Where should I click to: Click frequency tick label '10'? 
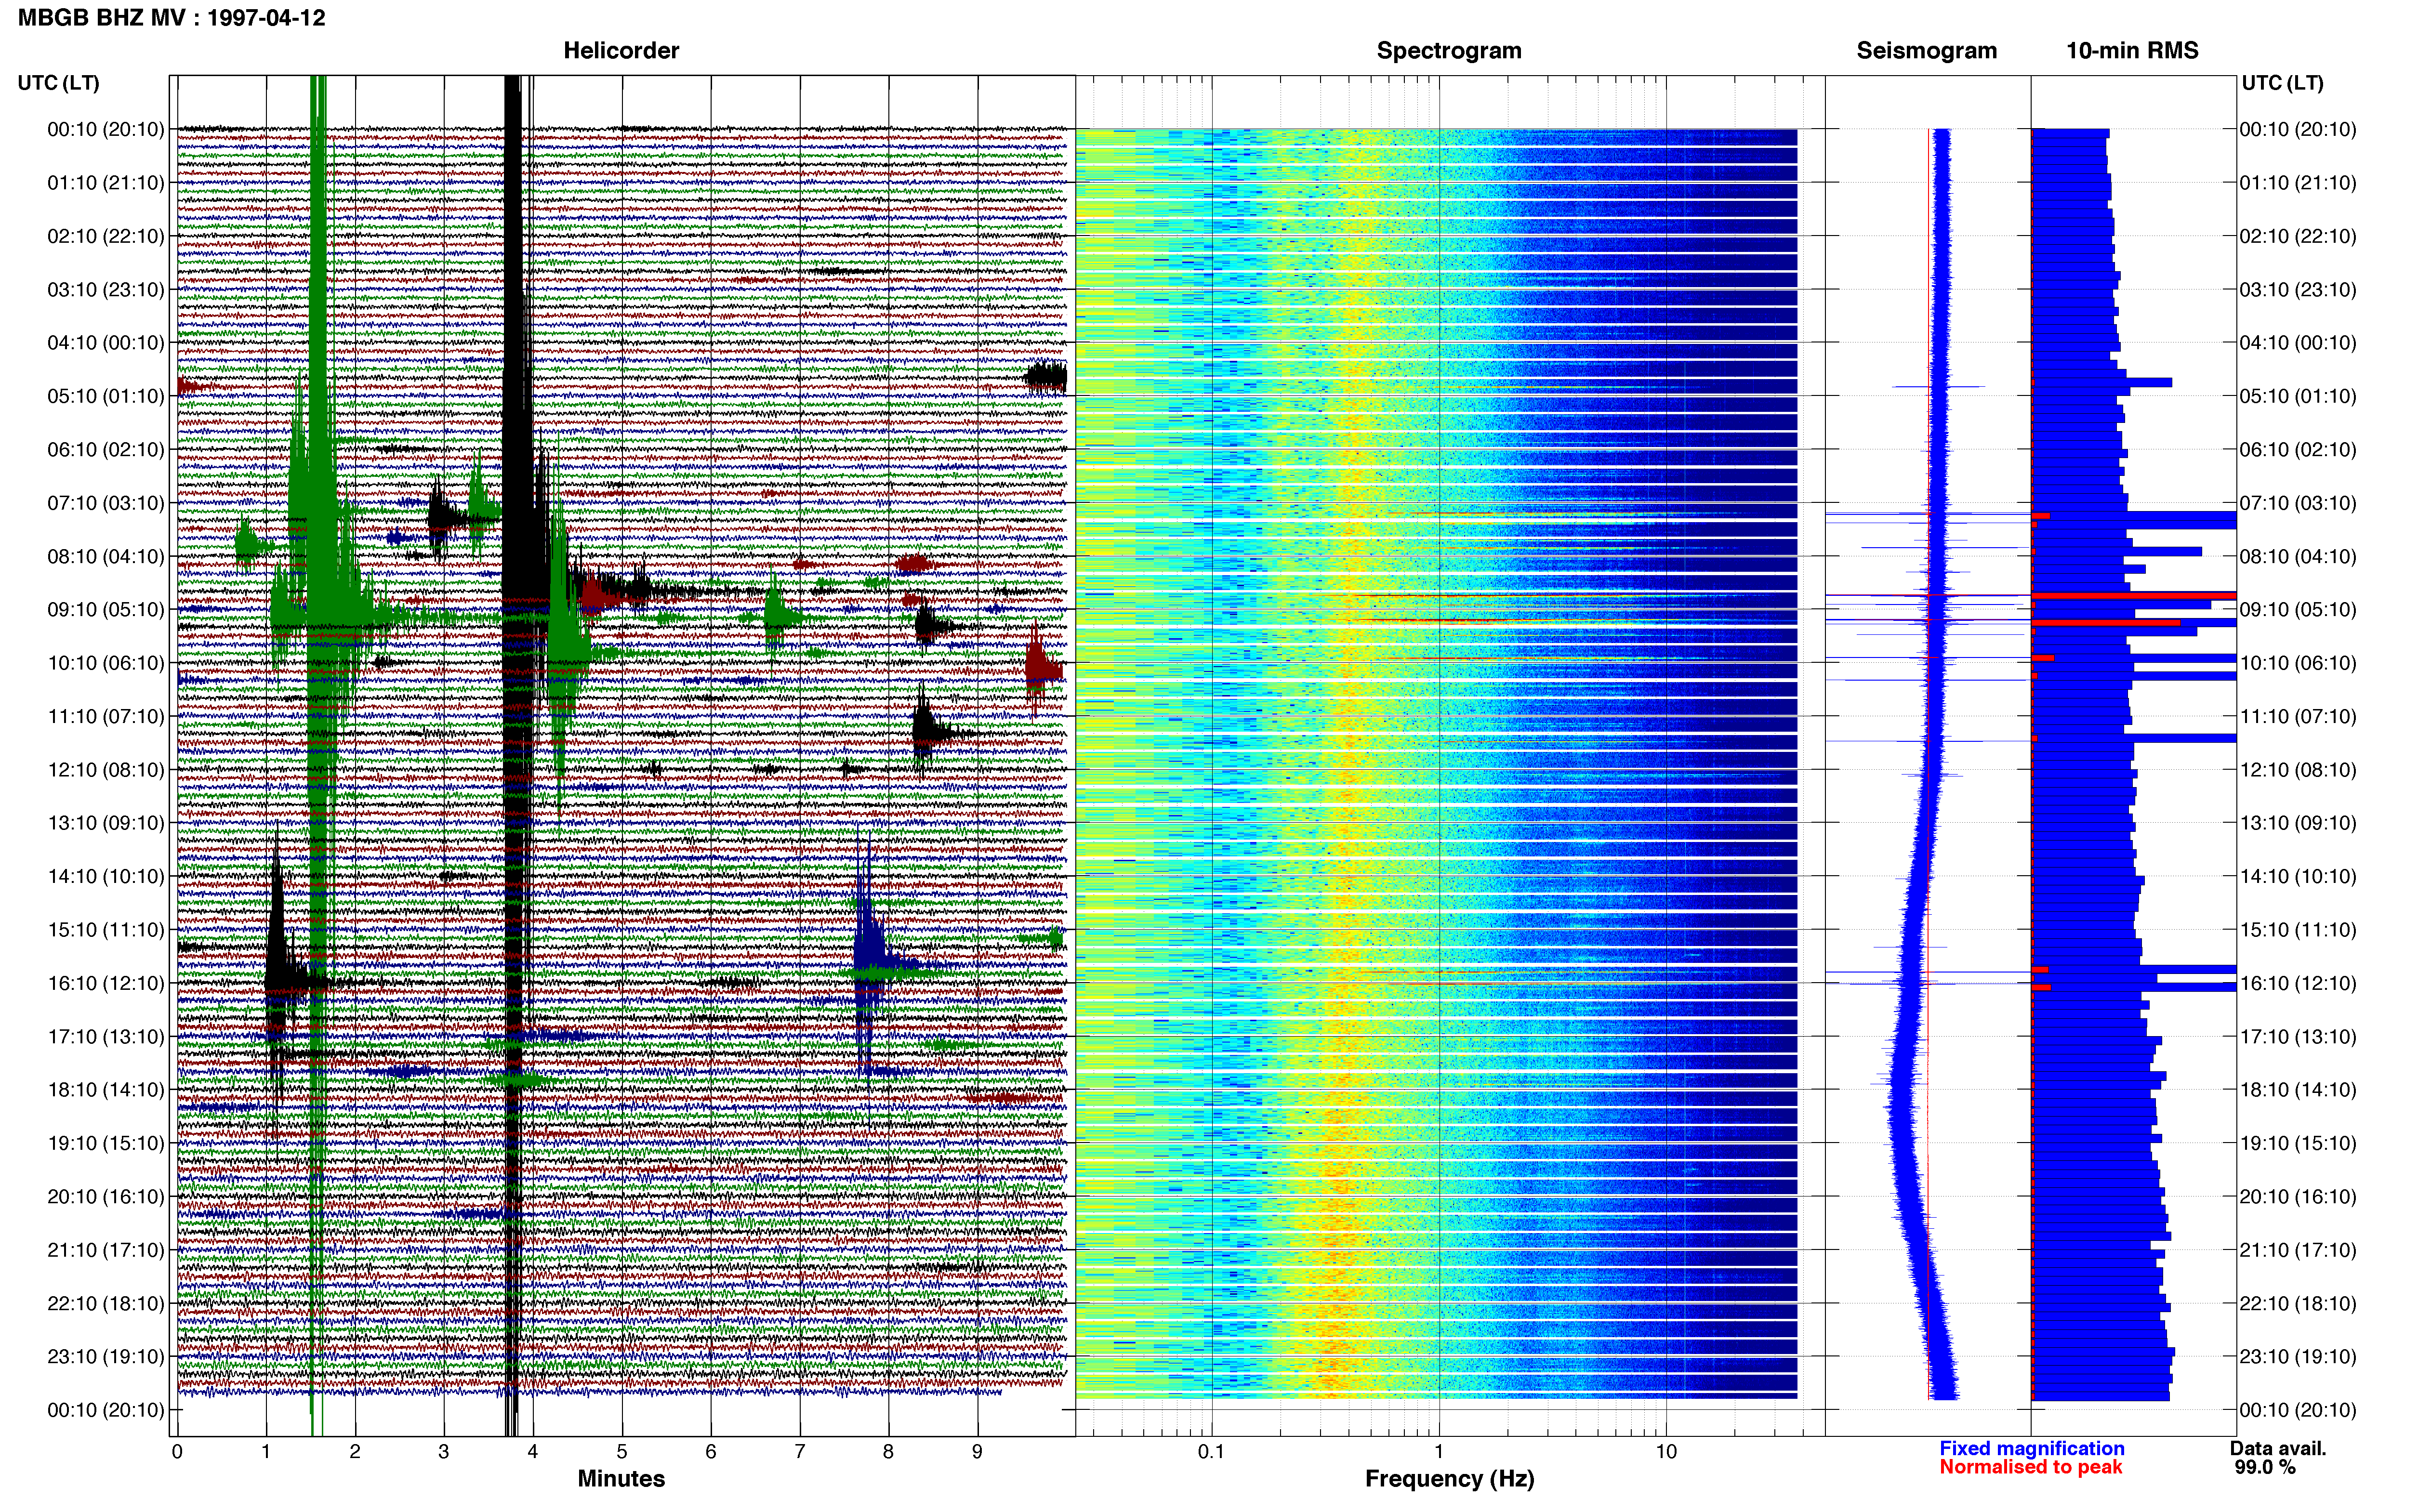coord(1665,1452)
